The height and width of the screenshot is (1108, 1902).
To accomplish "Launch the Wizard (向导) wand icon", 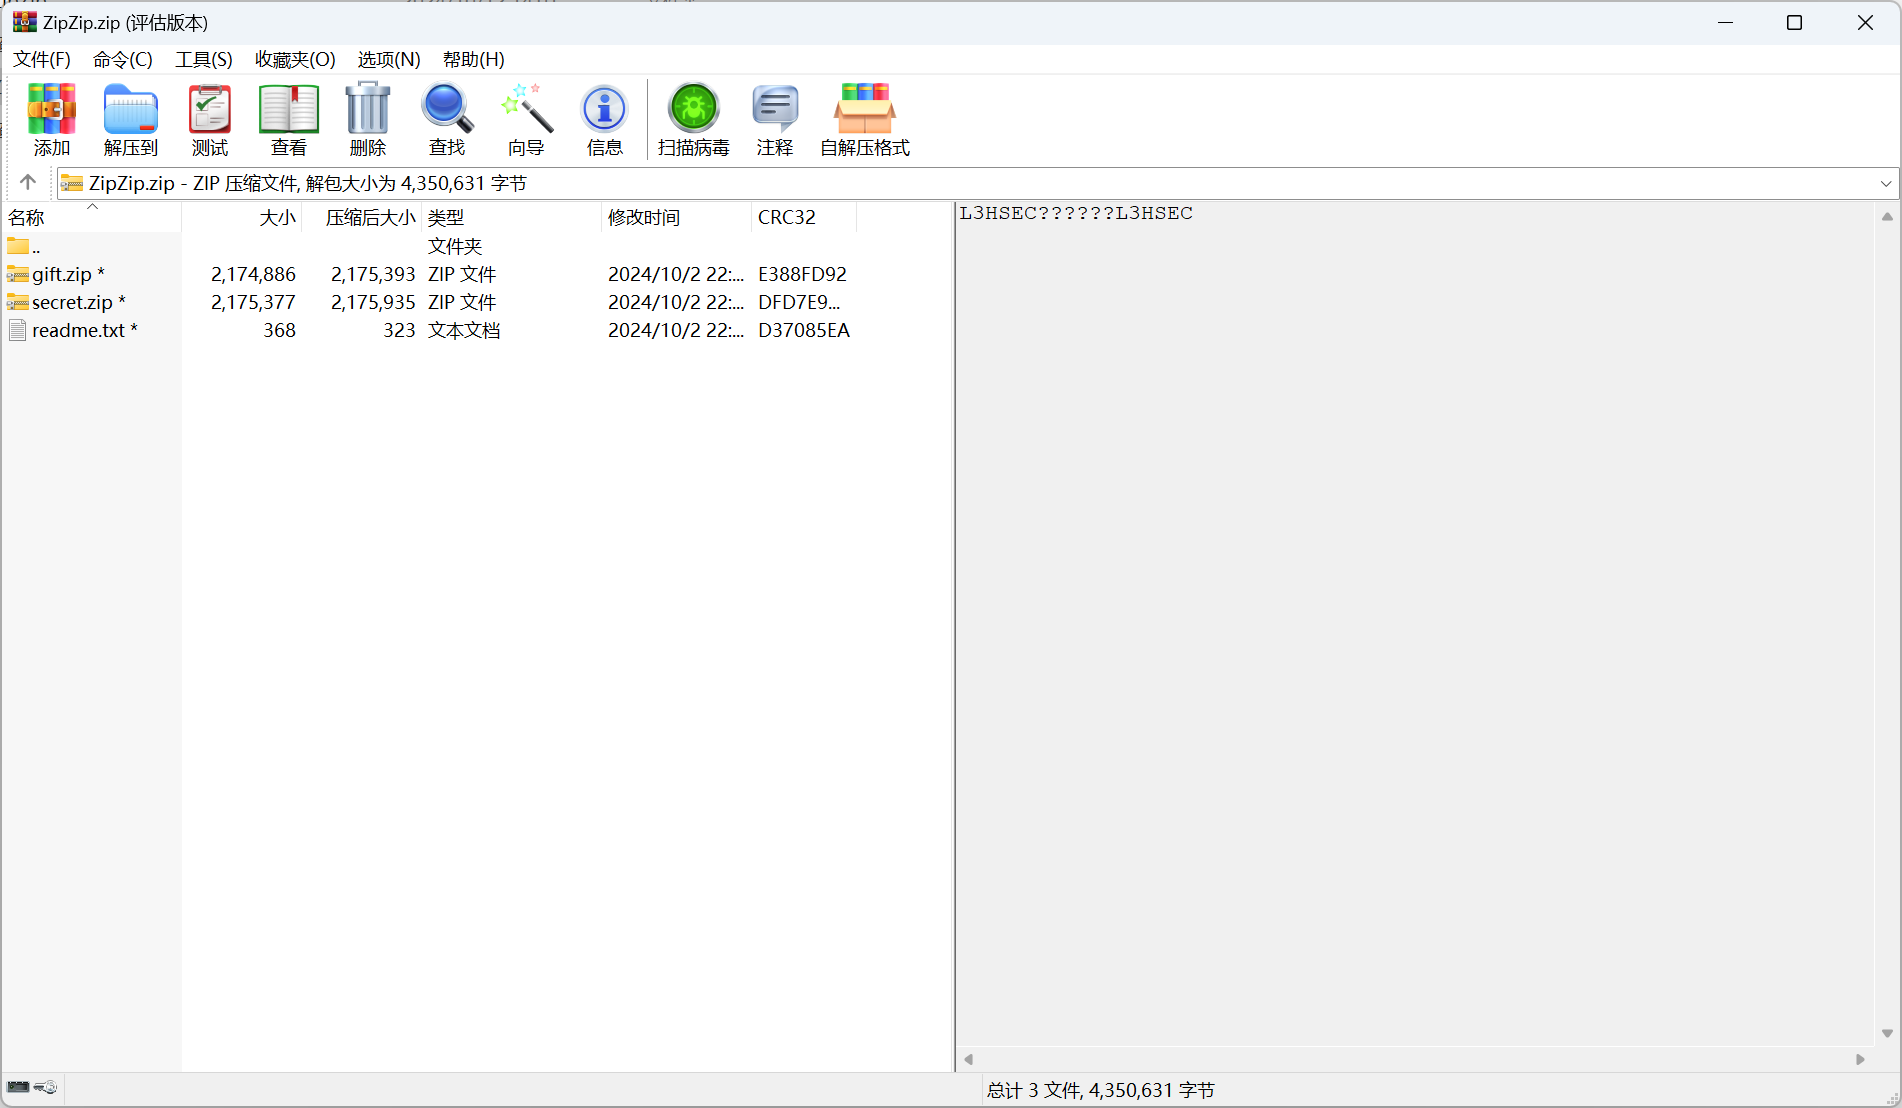I will point(526,119).
